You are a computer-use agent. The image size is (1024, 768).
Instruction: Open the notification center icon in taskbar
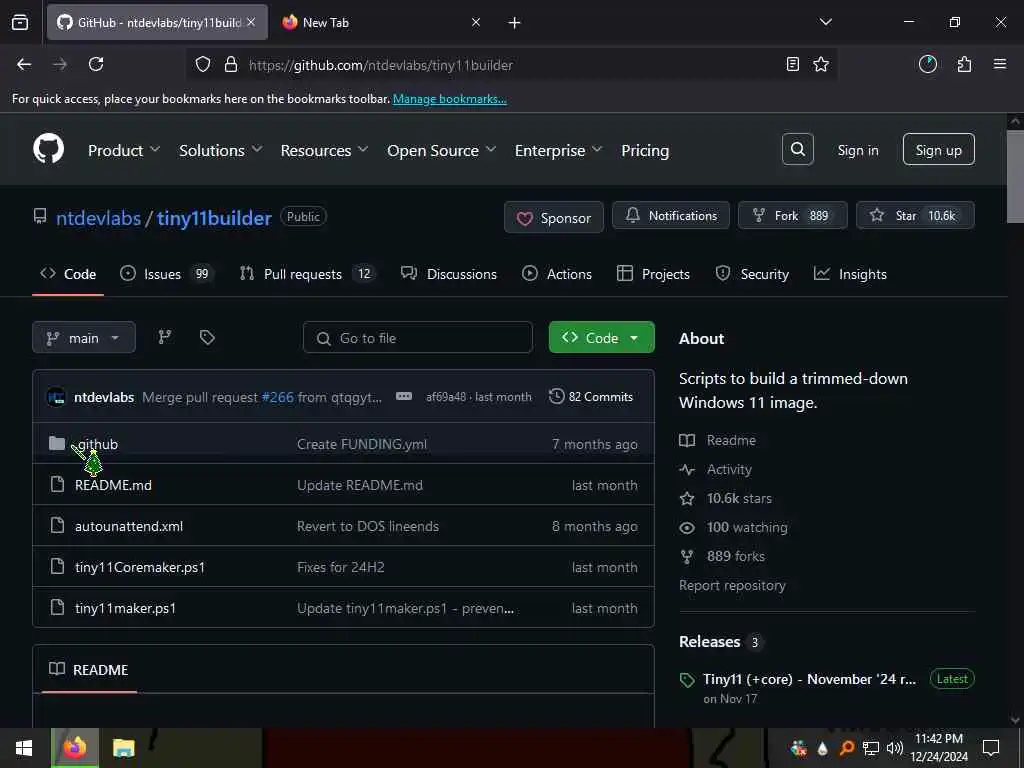click(991, 748)
